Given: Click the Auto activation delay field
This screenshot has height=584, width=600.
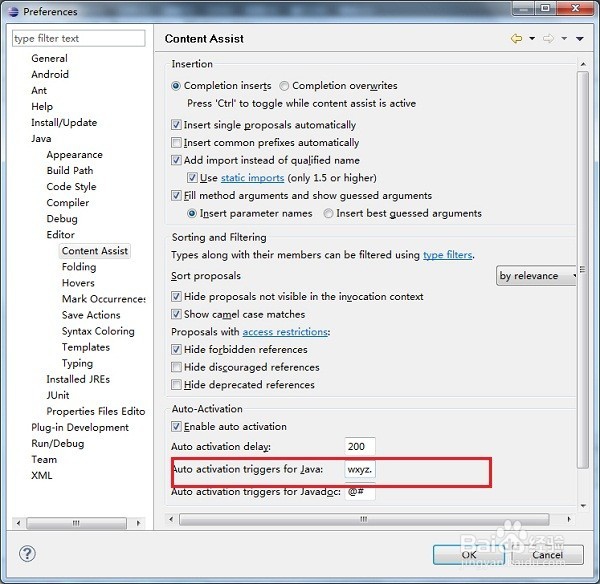Looking at the screenshot, I should (x=360, y=446).
